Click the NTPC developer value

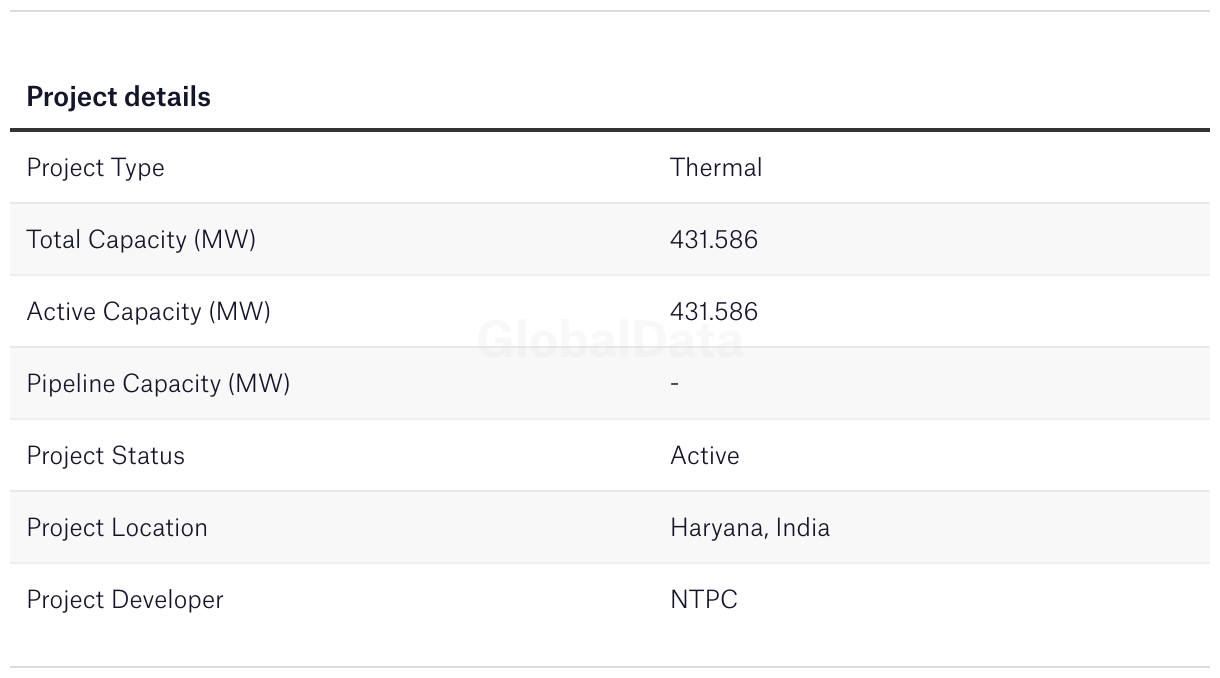704,600
